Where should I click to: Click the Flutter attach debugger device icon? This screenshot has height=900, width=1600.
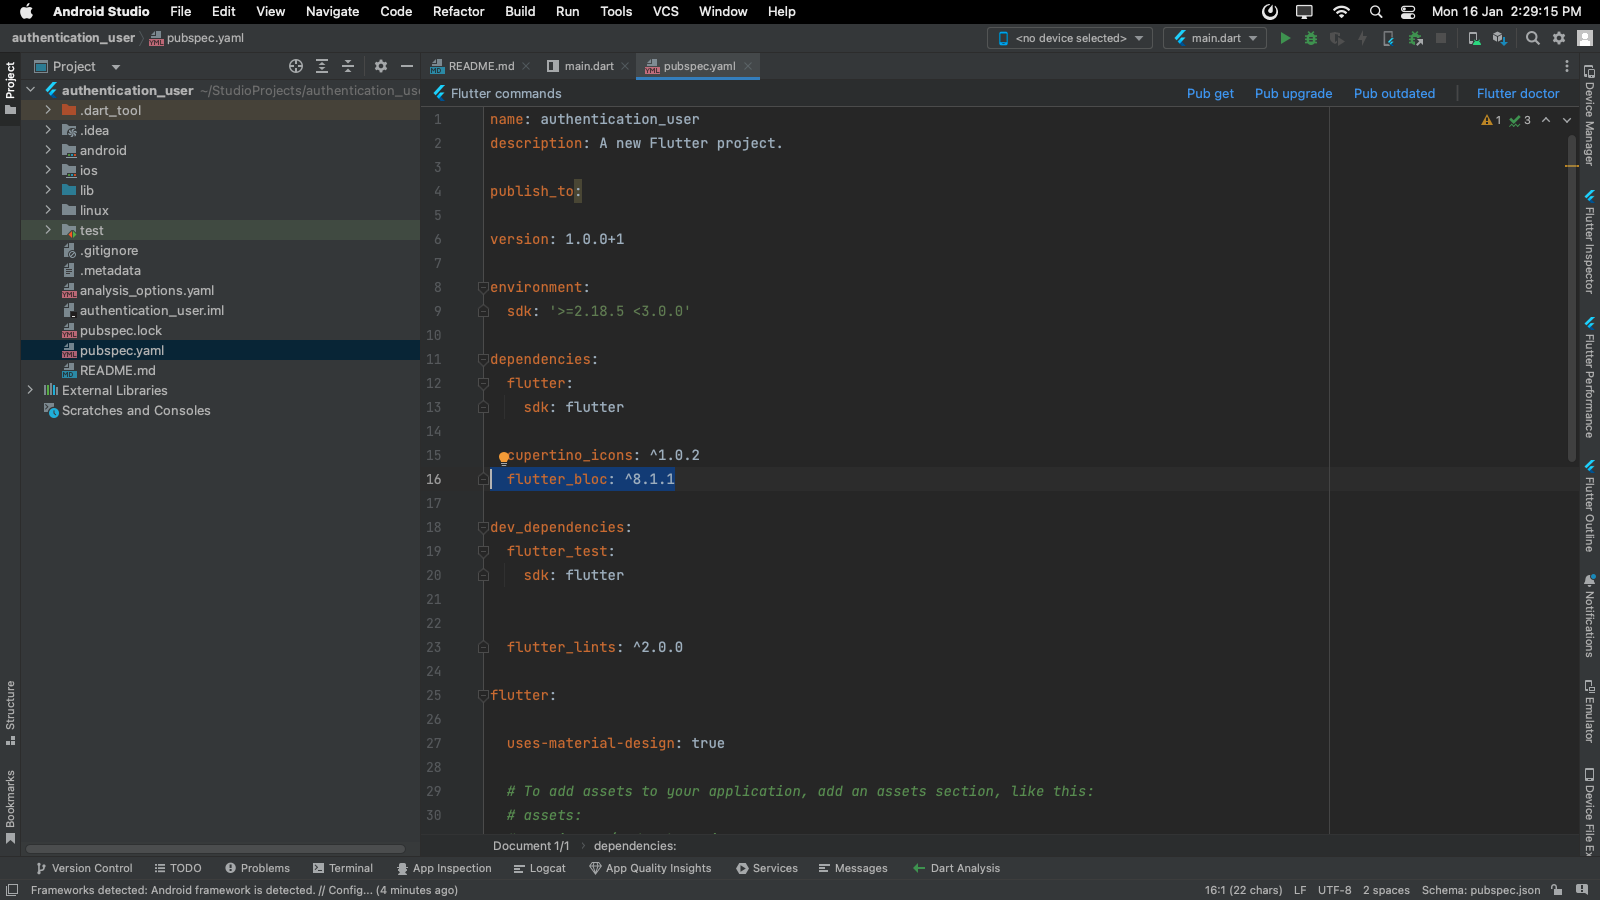point(1388,38)
